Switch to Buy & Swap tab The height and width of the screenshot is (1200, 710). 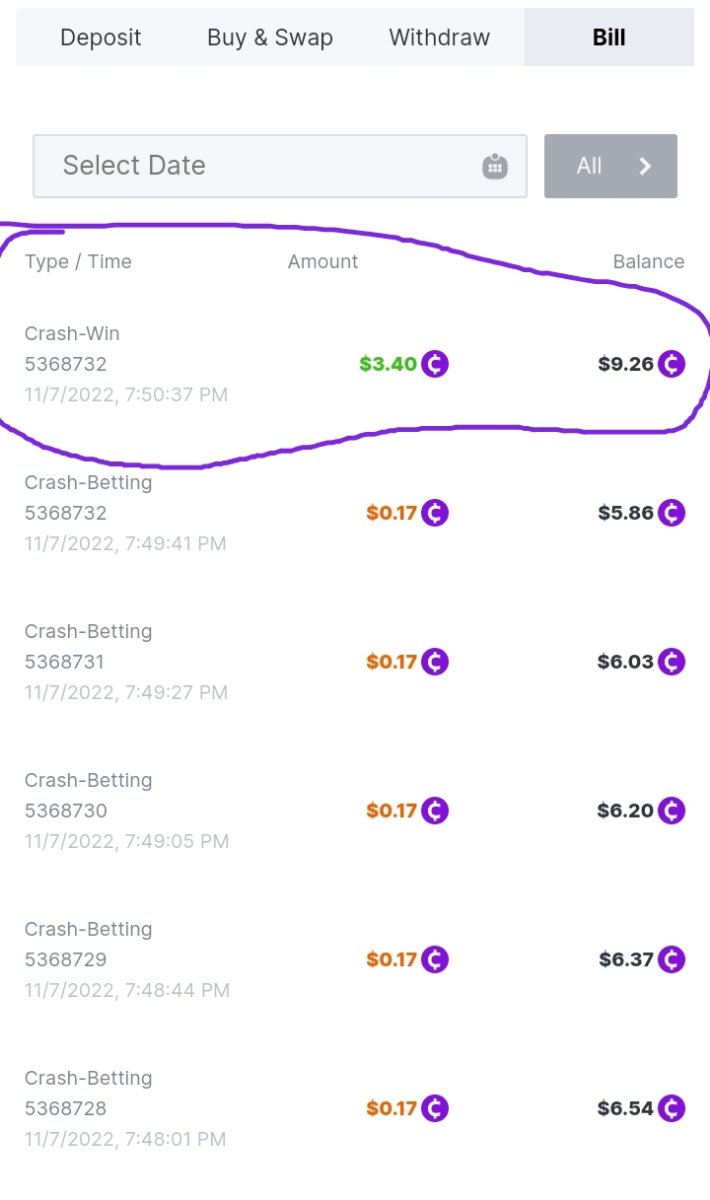tap(270, 38)
